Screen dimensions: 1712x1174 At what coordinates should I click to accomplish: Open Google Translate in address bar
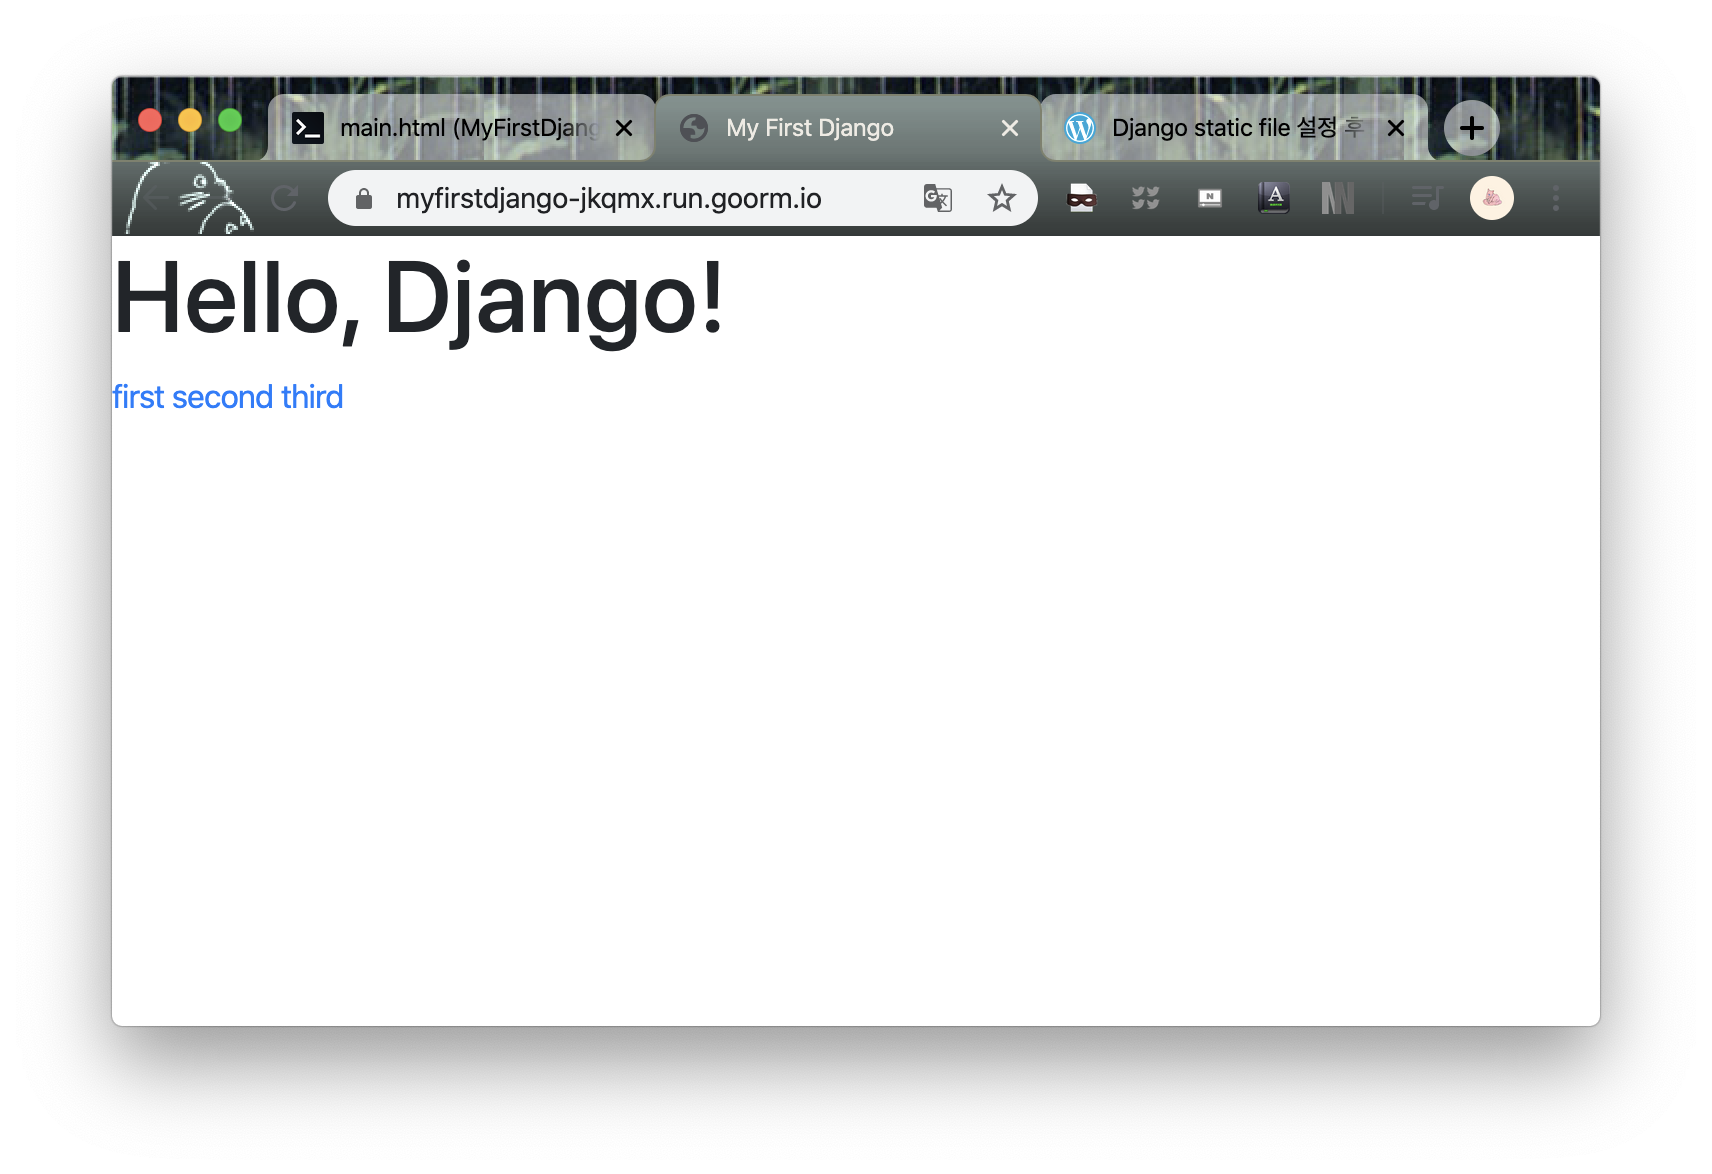(x=937, y=198)
